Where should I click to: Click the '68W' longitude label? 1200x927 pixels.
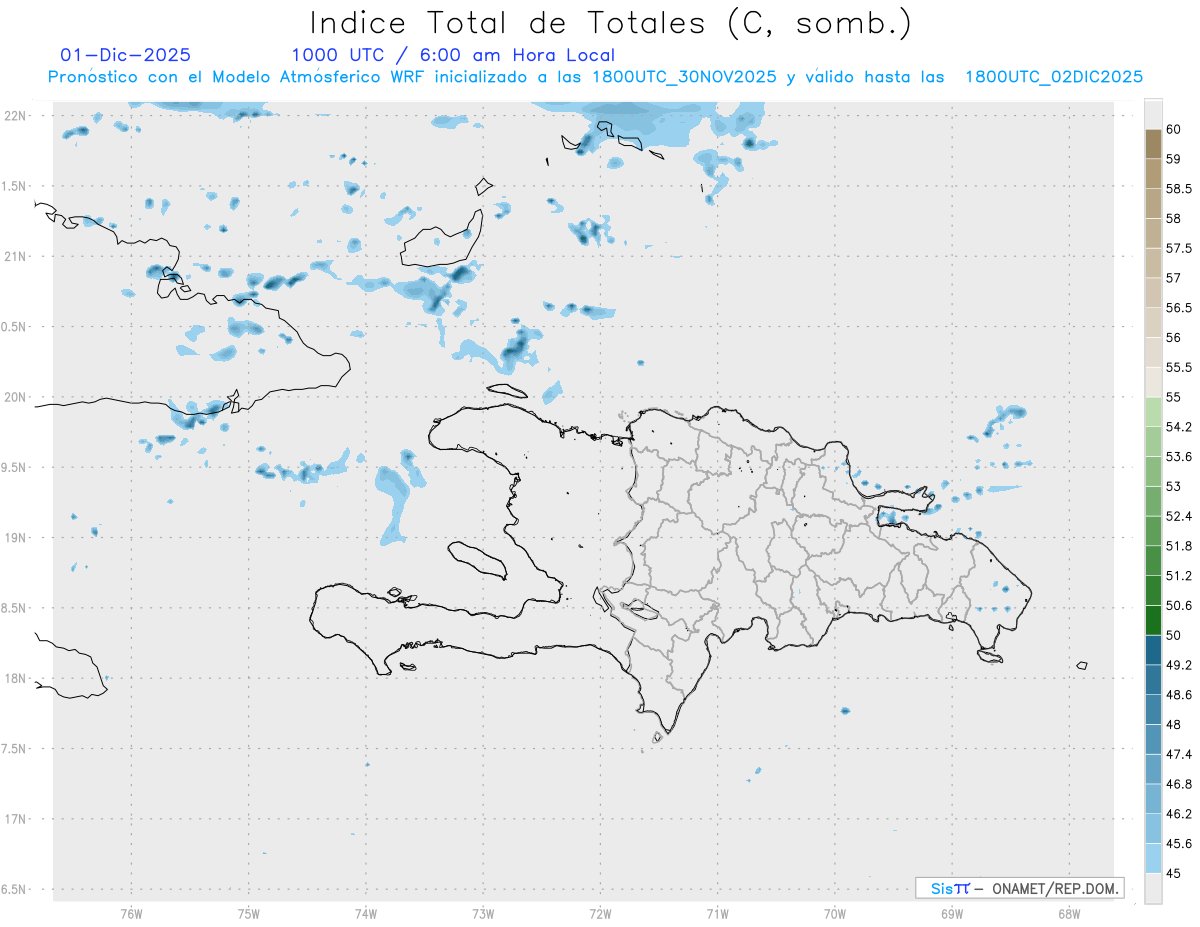1069,913
